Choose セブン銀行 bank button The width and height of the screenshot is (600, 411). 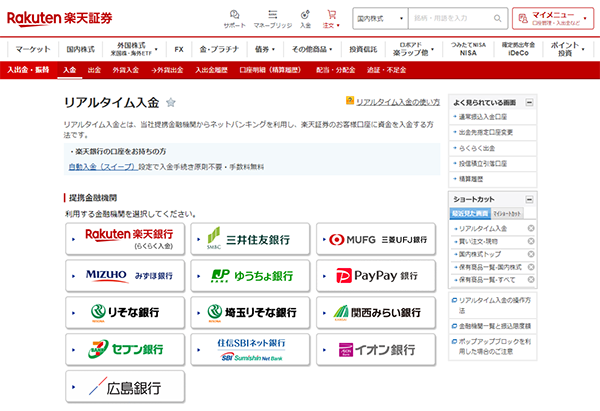[x=125, y=349]
